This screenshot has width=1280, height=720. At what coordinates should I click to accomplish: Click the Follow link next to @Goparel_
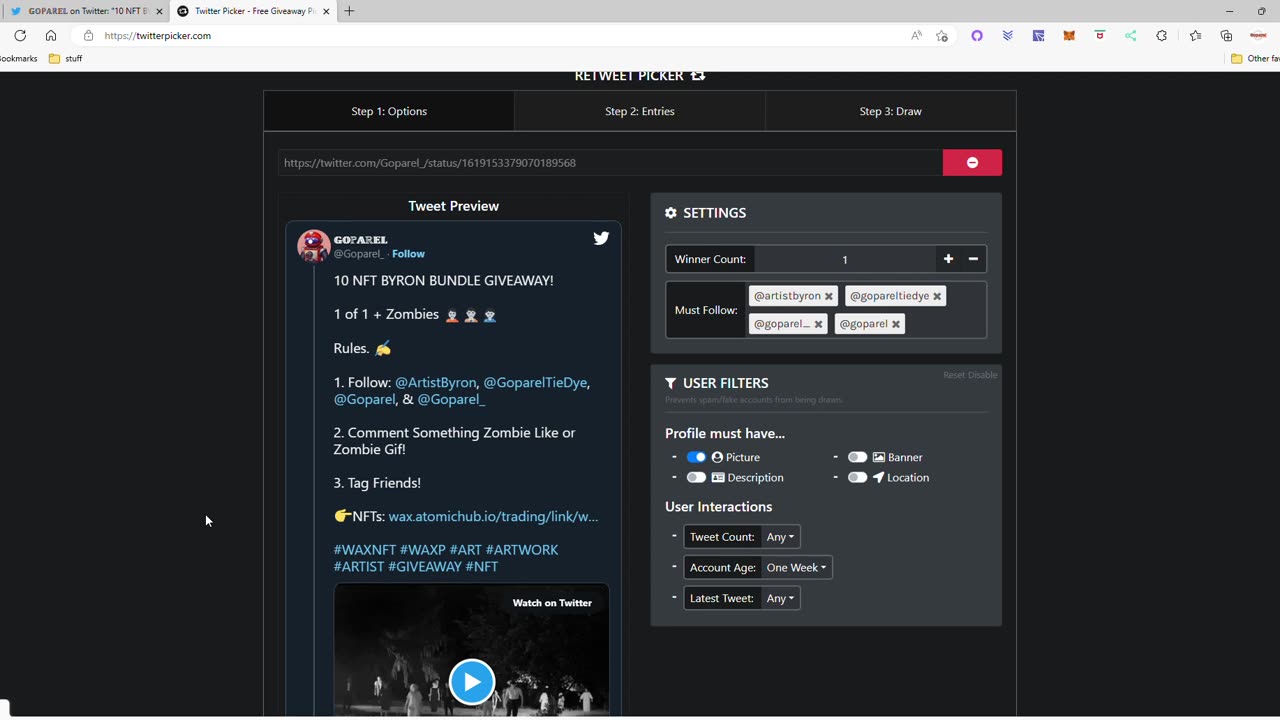[x=408, y=254]
